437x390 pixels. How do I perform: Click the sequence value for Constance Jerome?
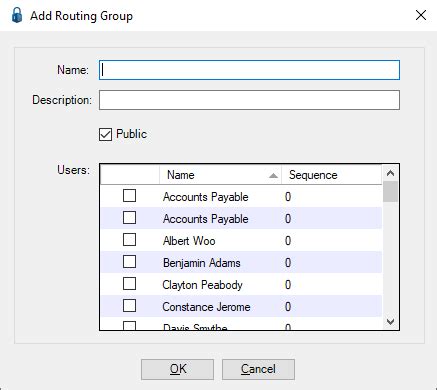[x=288, y=307]
